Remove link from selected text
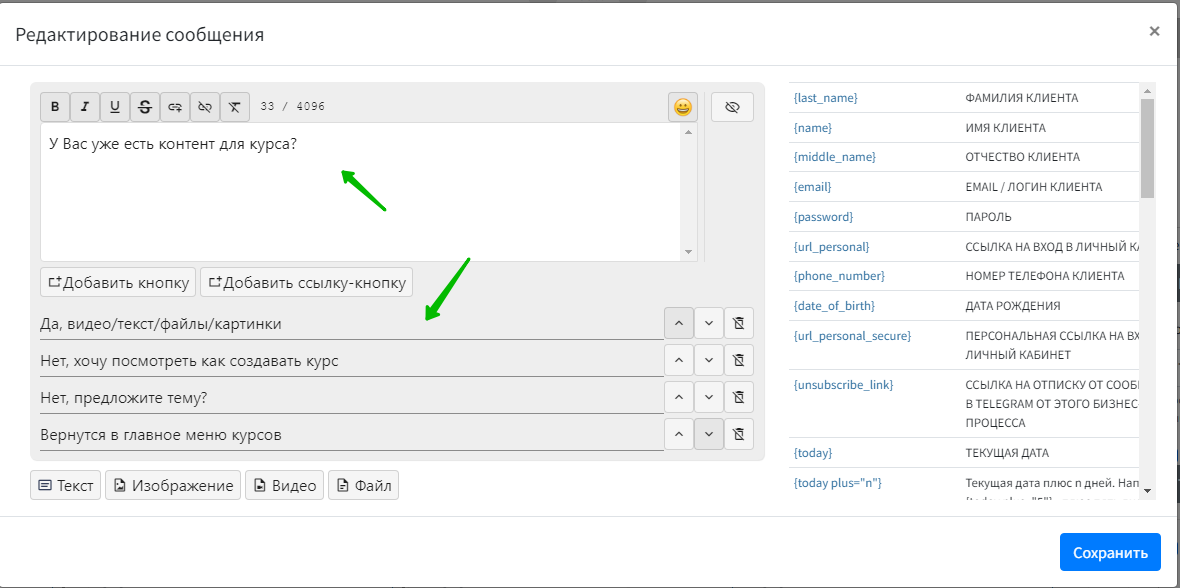This screenshot has width=1180, height=588. click(x=205, y=107)
